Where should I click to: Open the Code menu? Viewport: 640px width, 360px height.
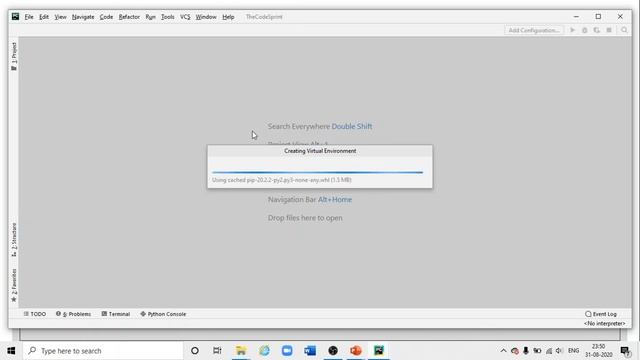[106, 17]
